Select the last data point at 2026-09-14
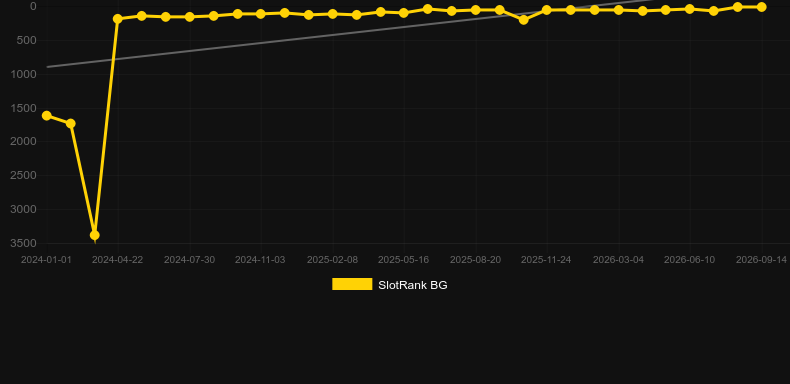The image size is (790, 384). 761,7
